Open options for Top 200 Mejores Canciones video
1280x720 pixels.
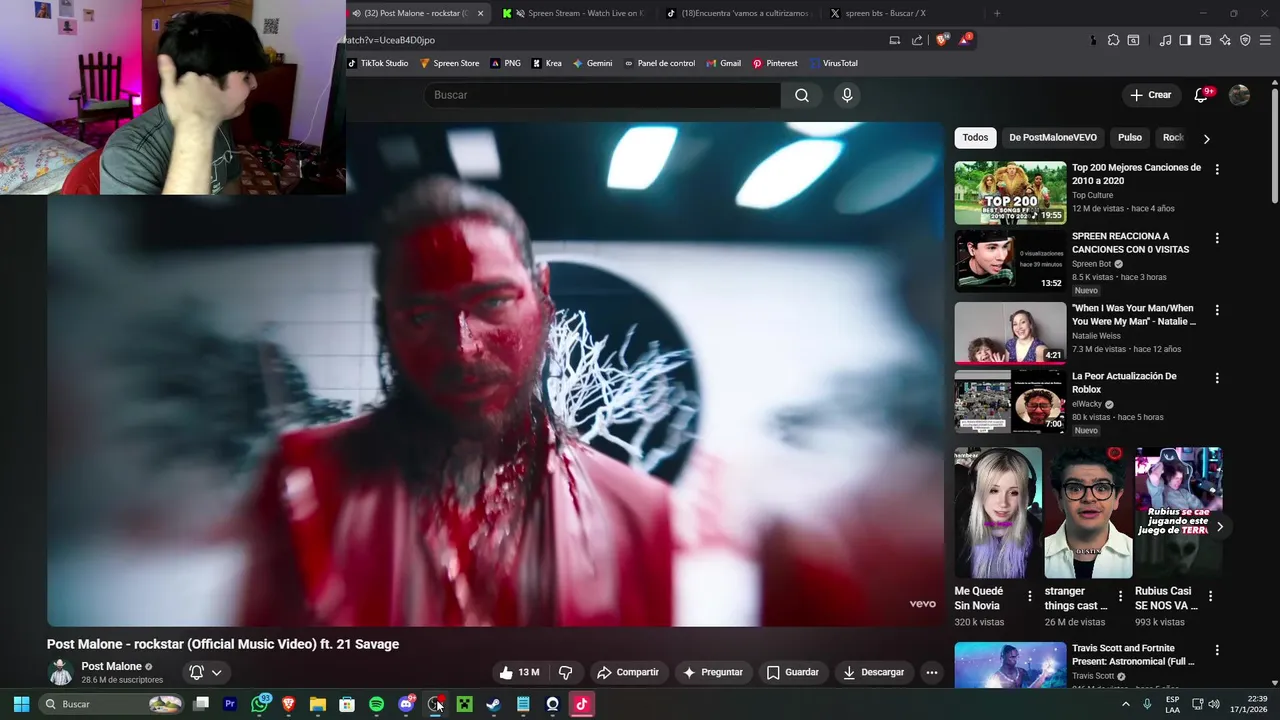[1217, 169]
